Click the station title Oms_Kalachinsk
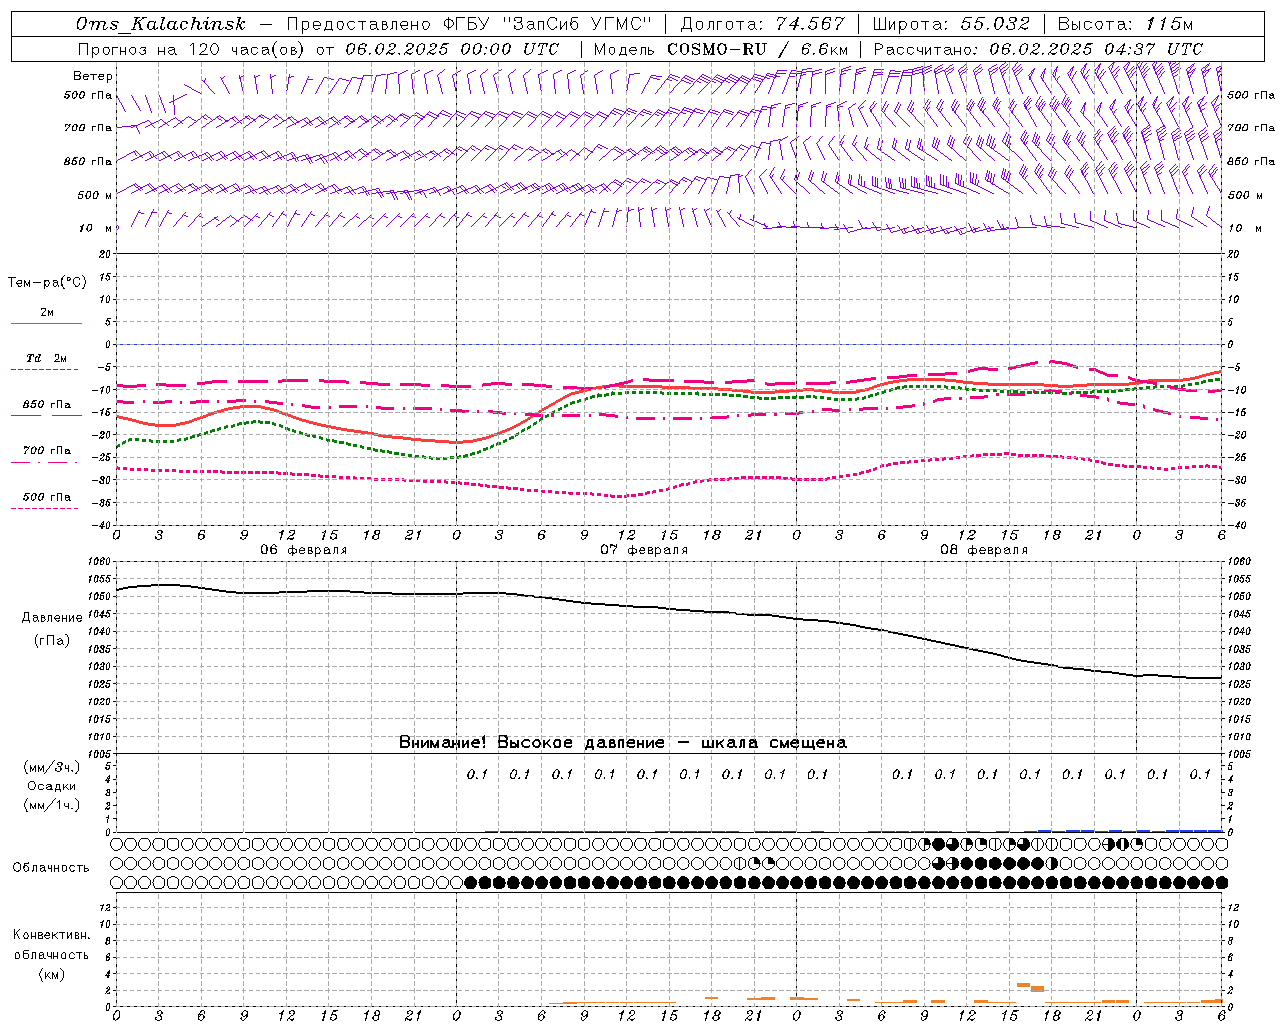This screenshot has width=1280, height=1024. pos(161,24)
